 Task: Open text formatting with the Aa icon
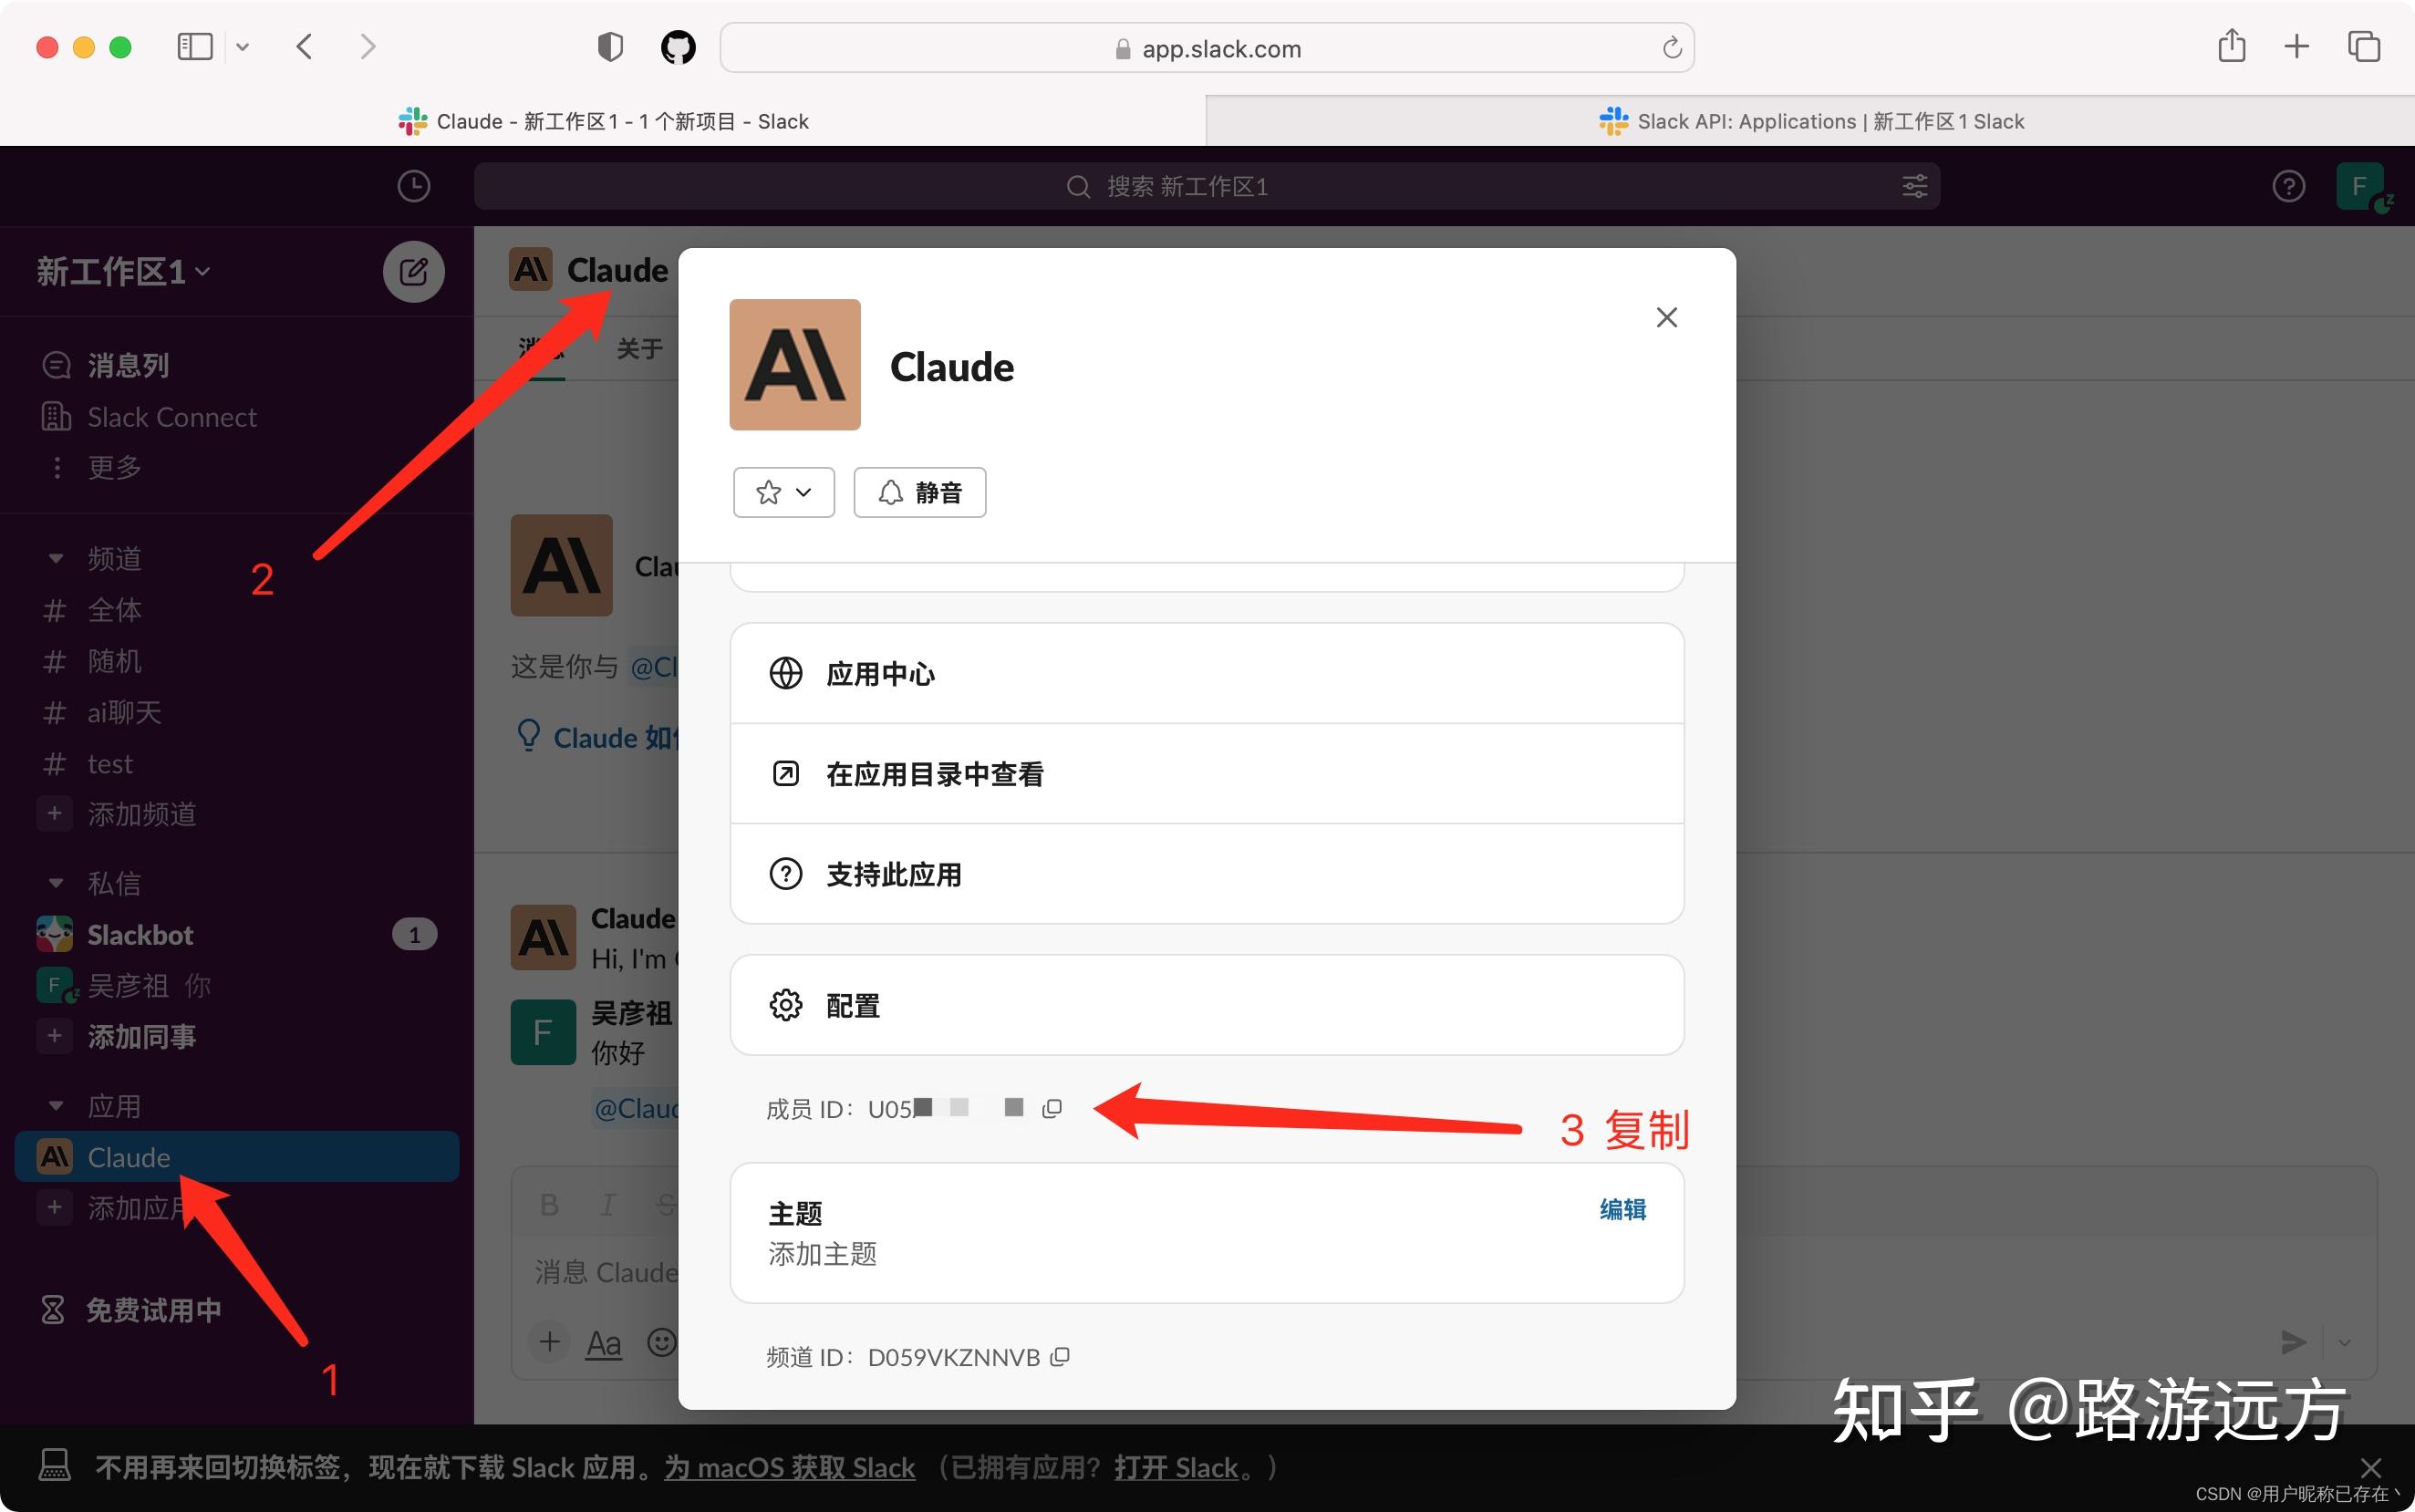tap(603, 1342)
